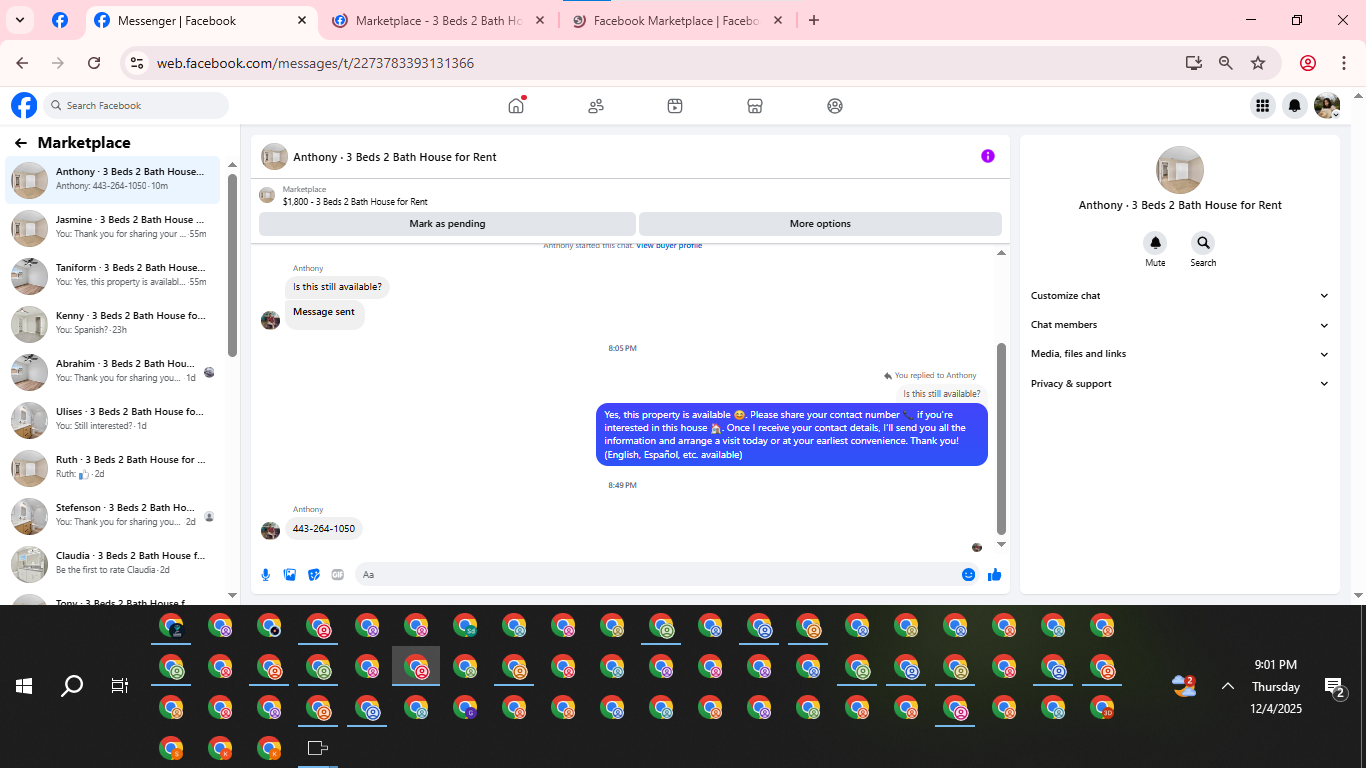Screen dimensions: 1366x768
Task: Open the Stefenson conversation
Action: [x=112, y=516]
